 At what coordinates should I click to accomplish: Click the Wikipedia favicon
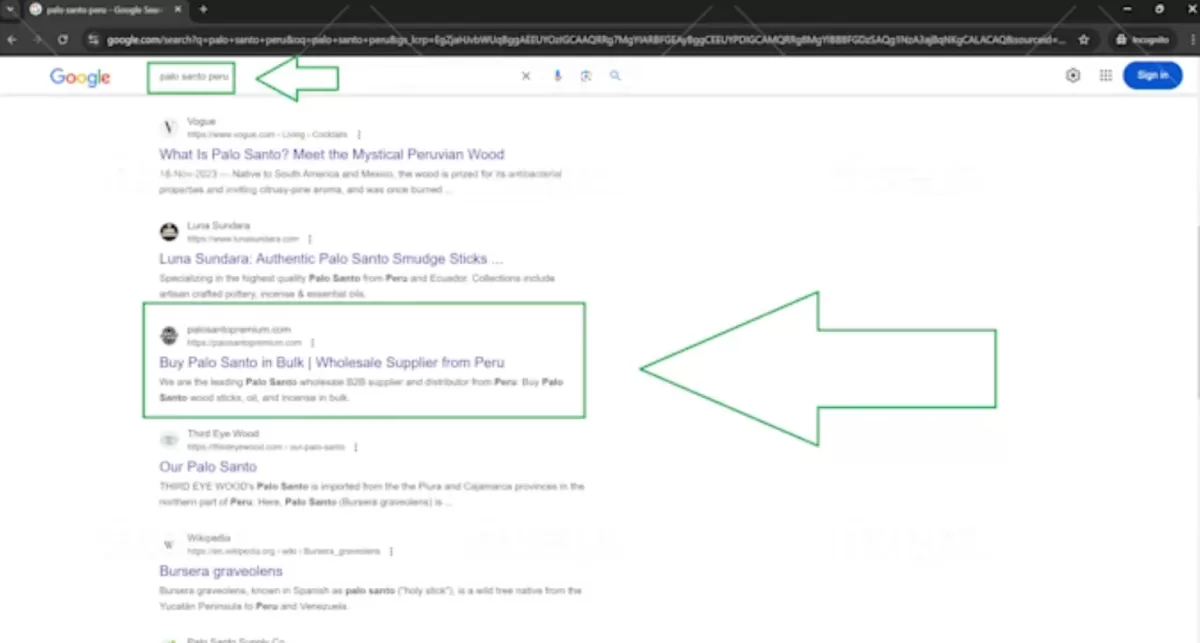coord(169,544)
